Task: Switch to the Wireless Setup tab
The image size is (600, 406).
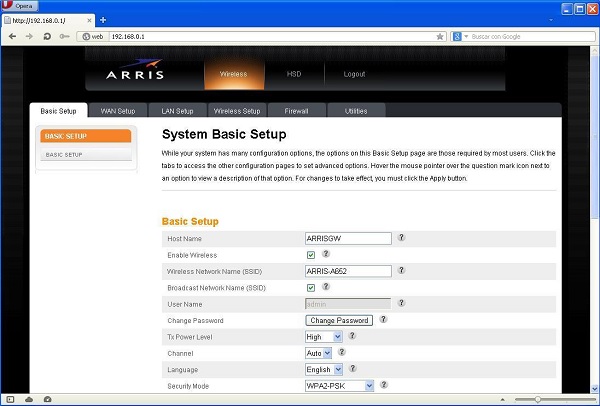Action: point(237,111)
